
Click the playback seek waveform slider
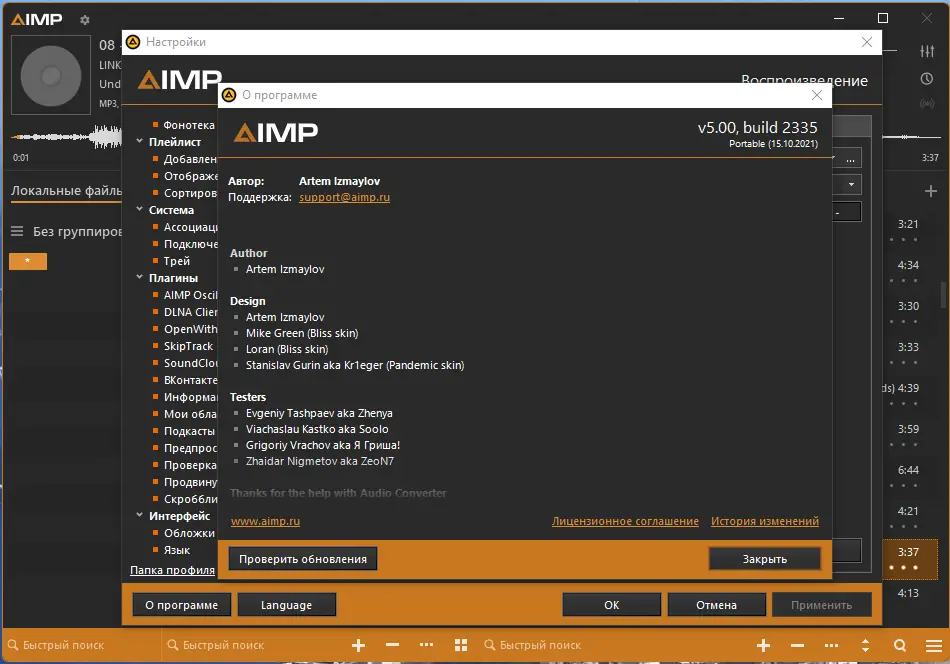[65, 137]
